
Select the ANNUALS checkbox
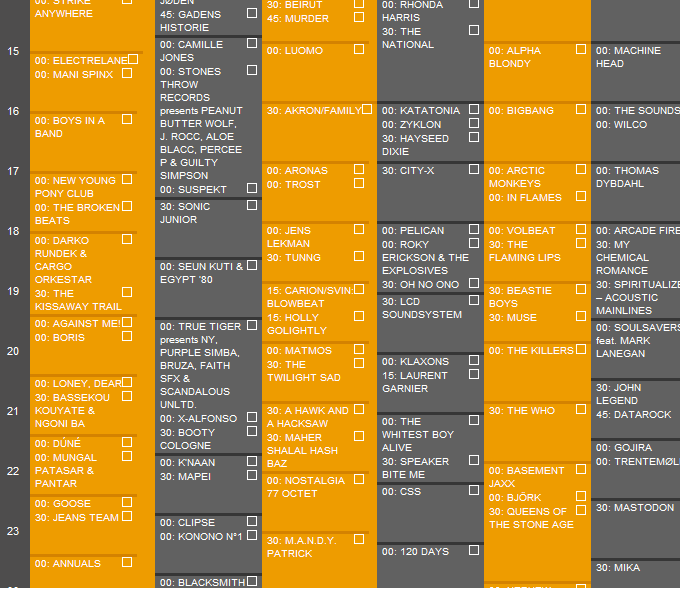[127, 562]
